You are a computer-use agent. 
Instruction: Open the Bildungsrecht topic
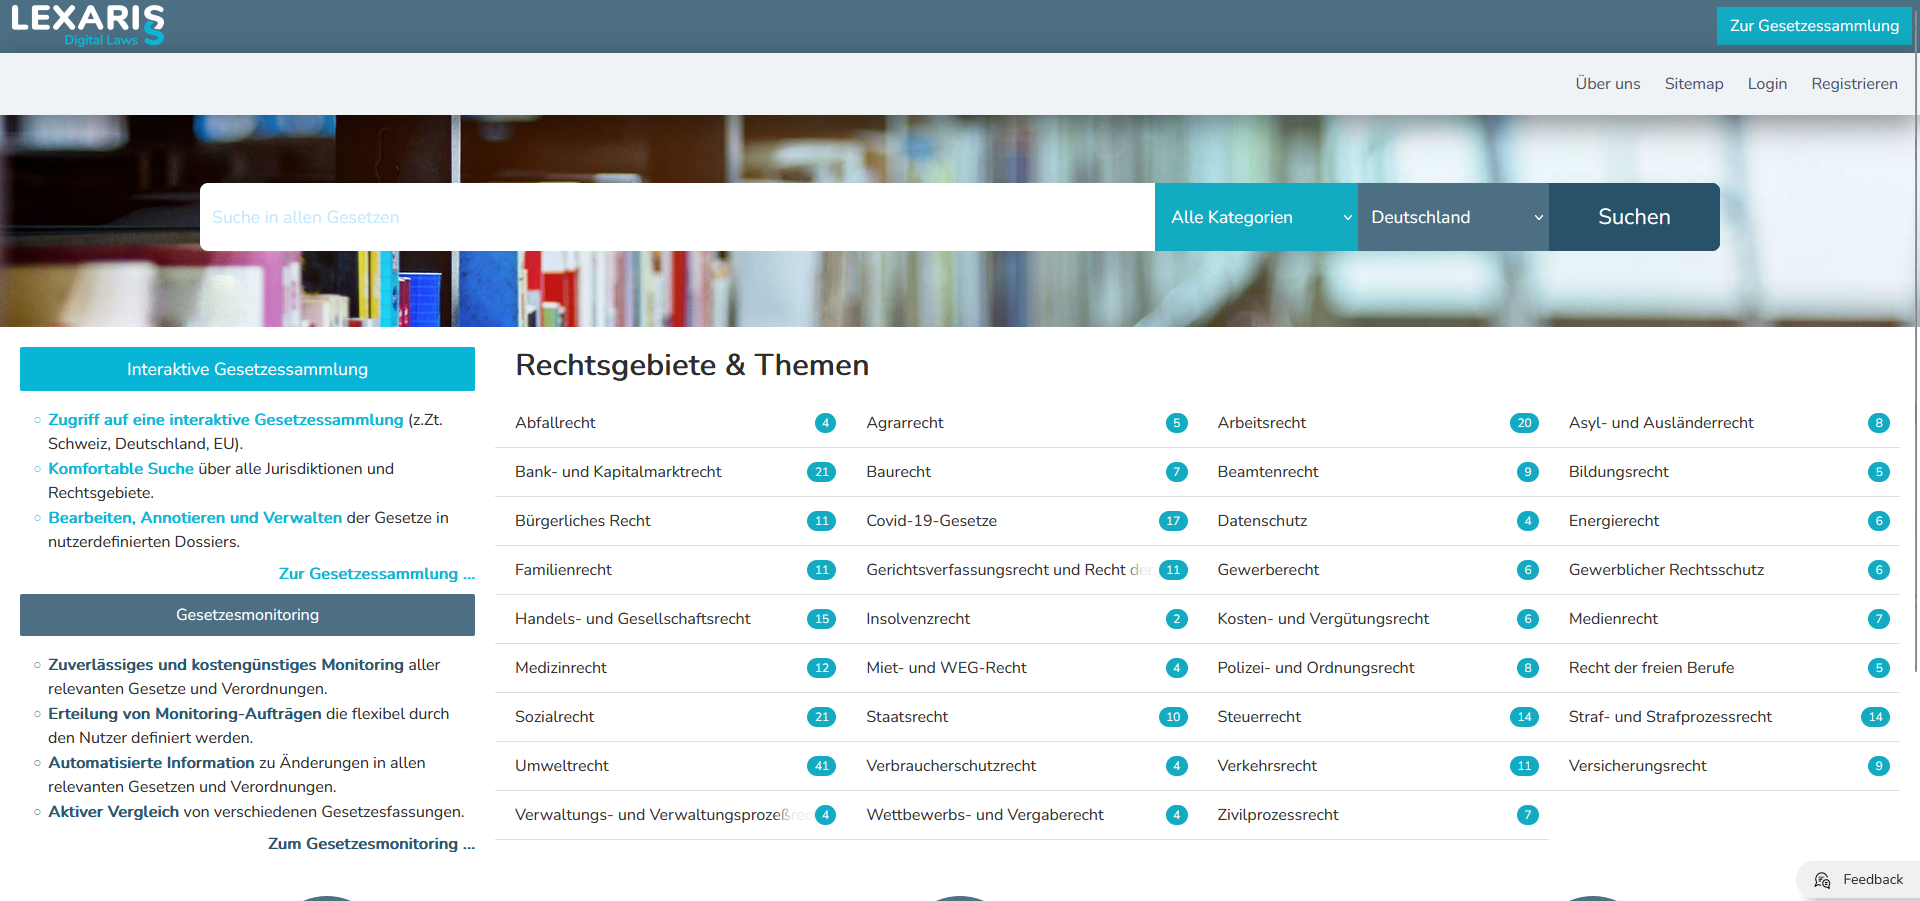(x=1618, y=472)
